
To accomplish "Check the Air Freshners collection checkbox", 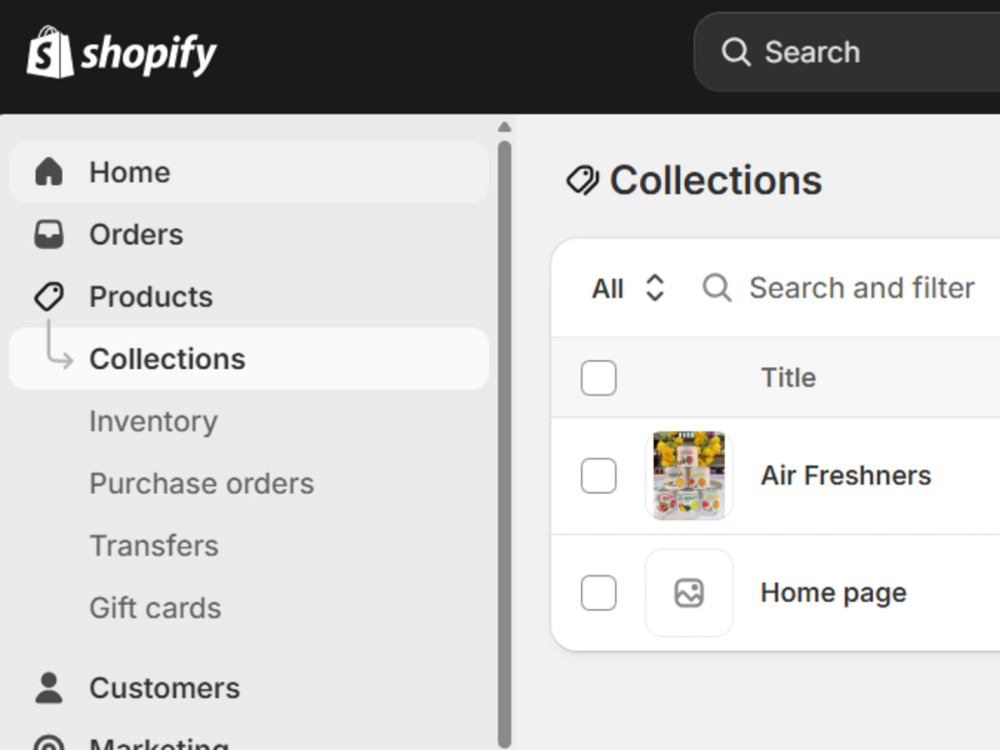I will click(598, 475).
